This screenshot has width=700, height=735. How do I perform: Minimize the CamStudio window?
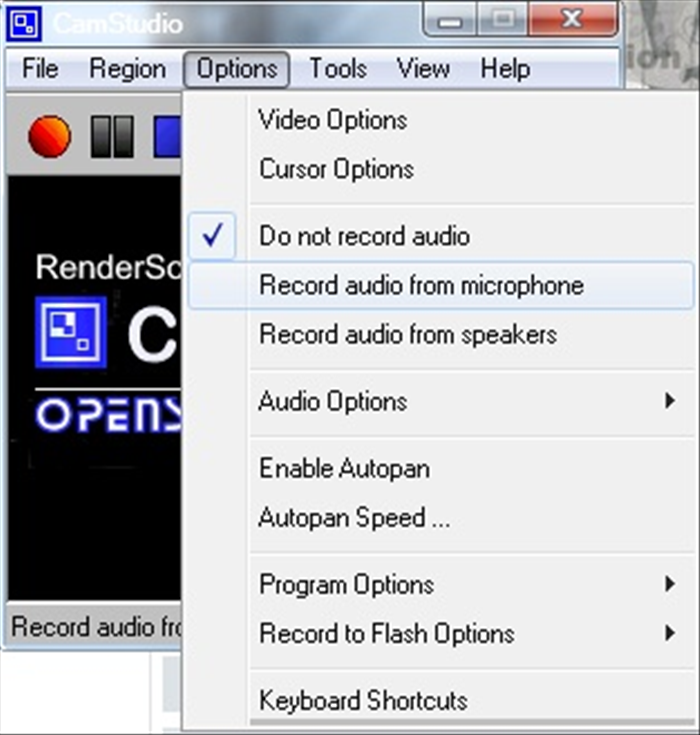pyautogui.click(x=450, y=20)
